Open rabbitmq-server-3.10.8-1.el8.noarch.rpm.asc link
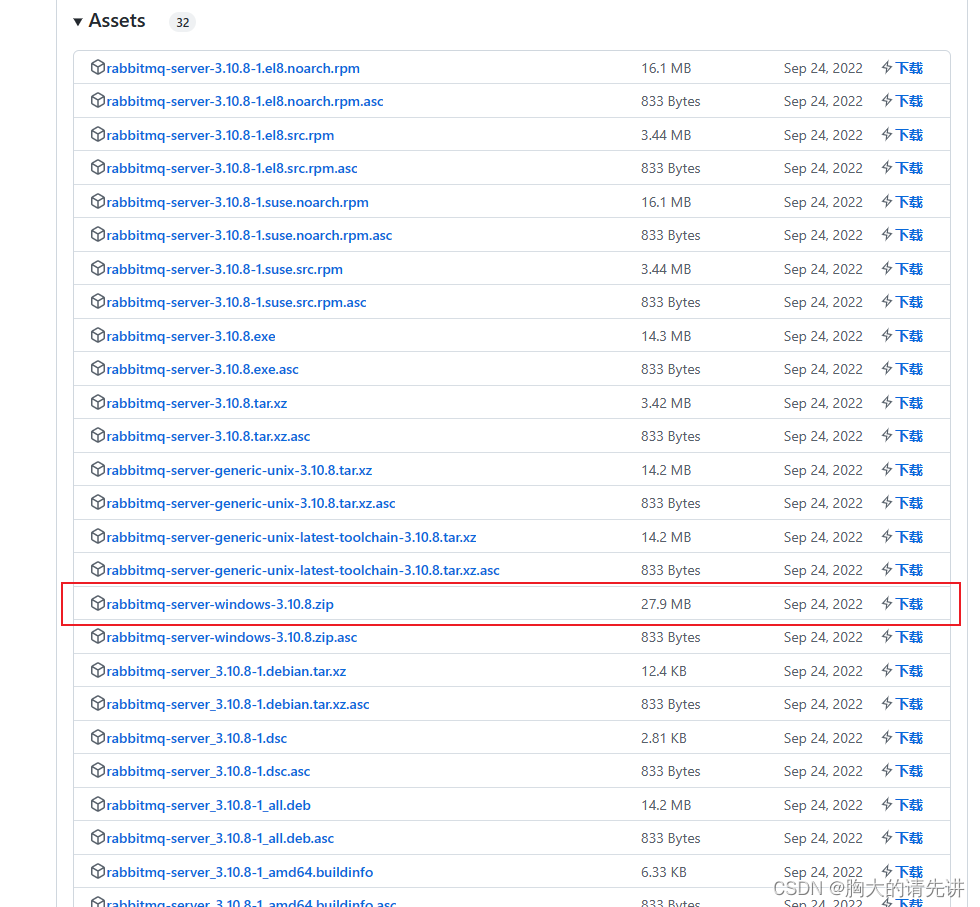 [245, 101]
